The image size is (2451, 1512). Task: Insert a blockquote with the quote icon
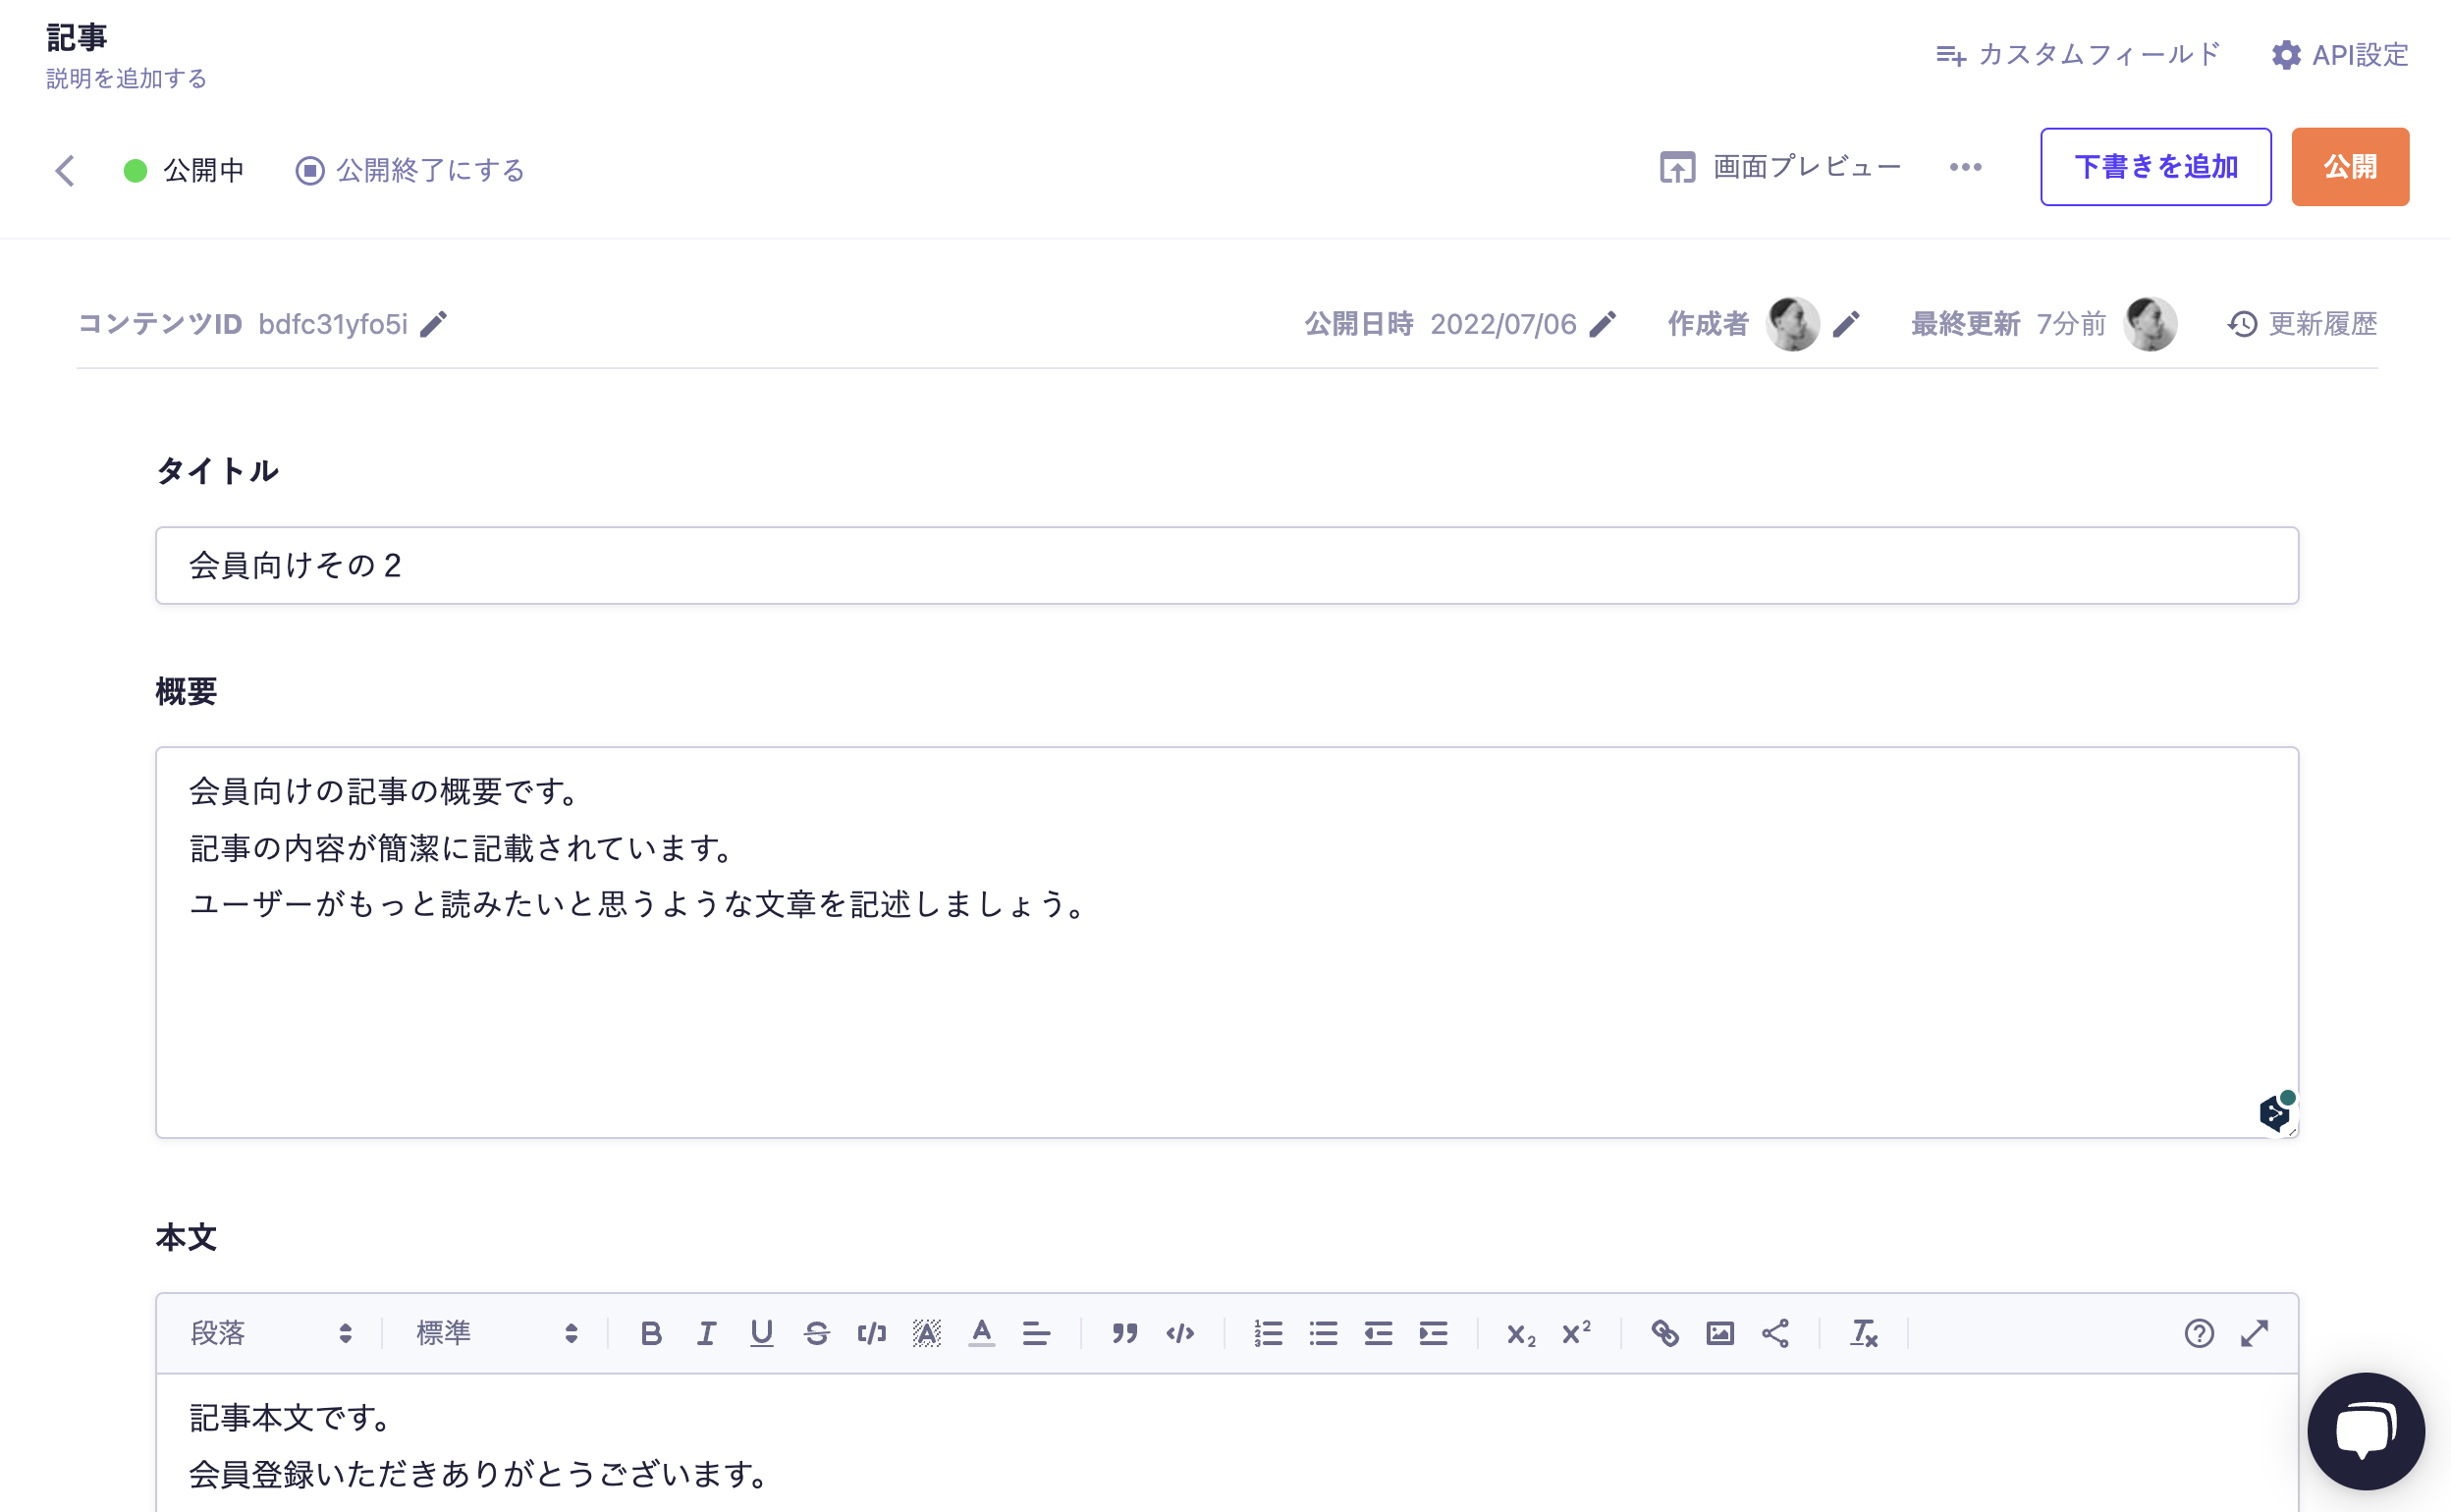[x=1125, y=1333]
